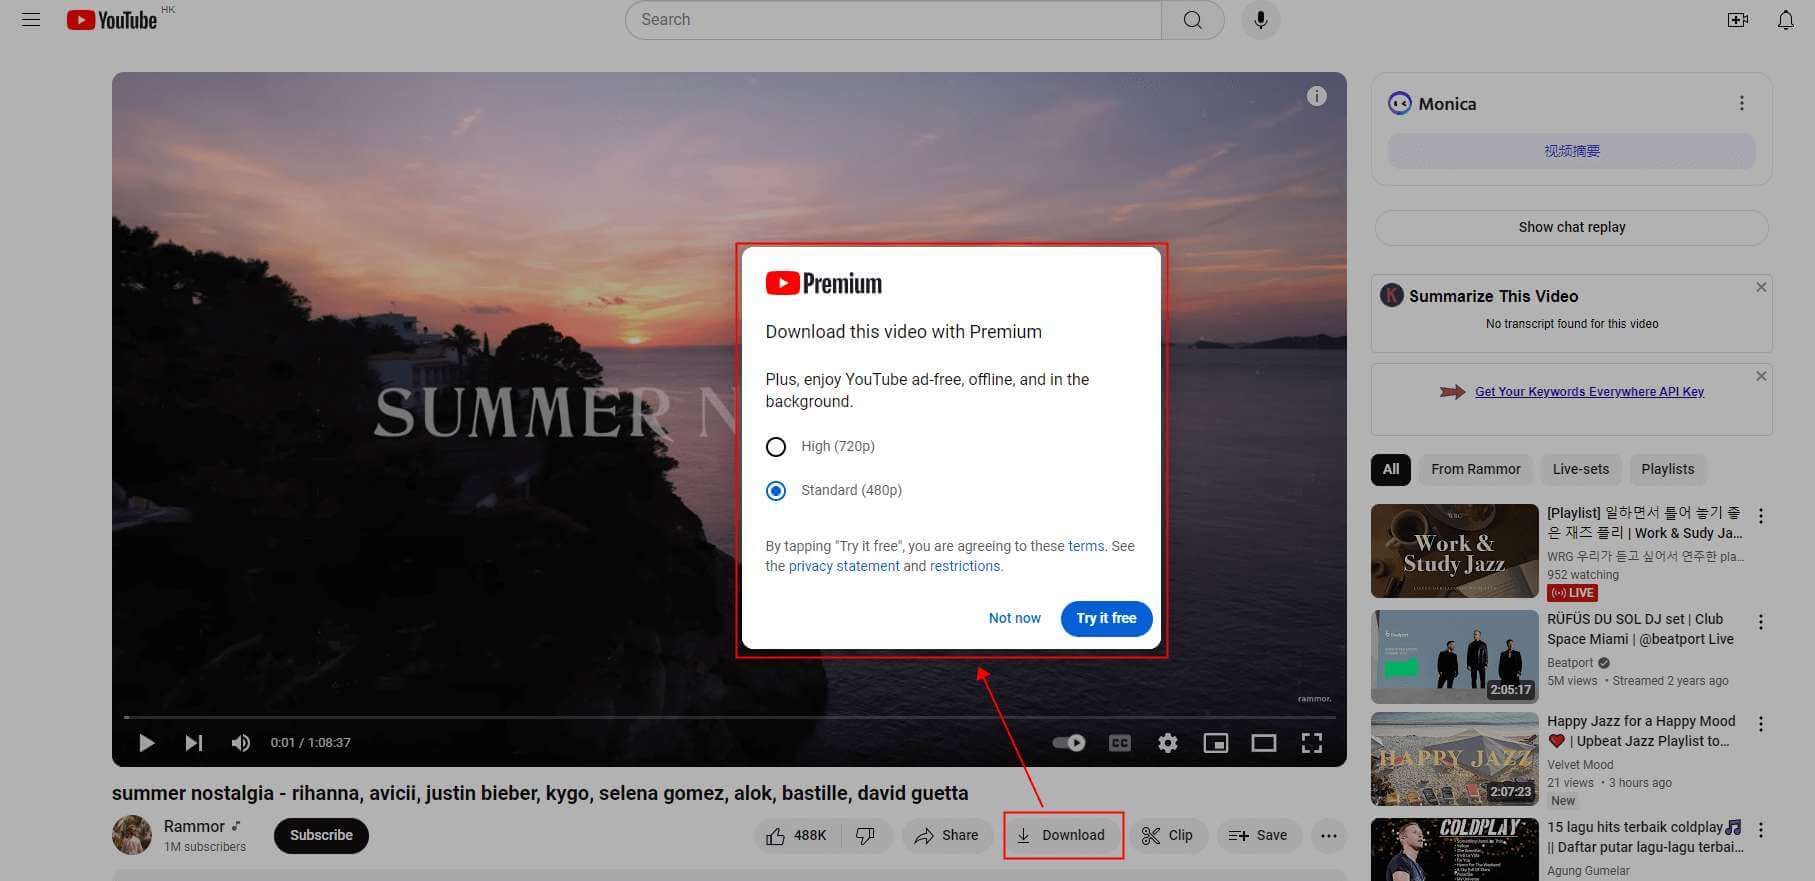Open the Rammor channel avatar
Viewport: 1815px width, 881px height.
(131, 835)
